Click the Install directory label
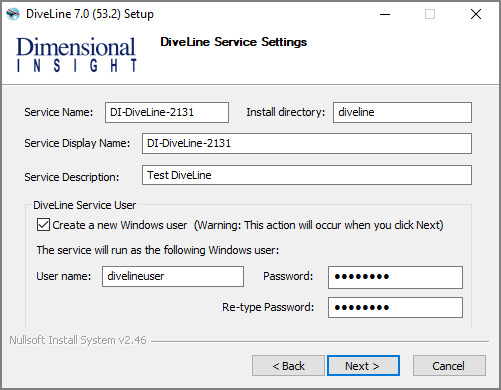The height and width of the screenshot is (390, 501). [286, 112]
